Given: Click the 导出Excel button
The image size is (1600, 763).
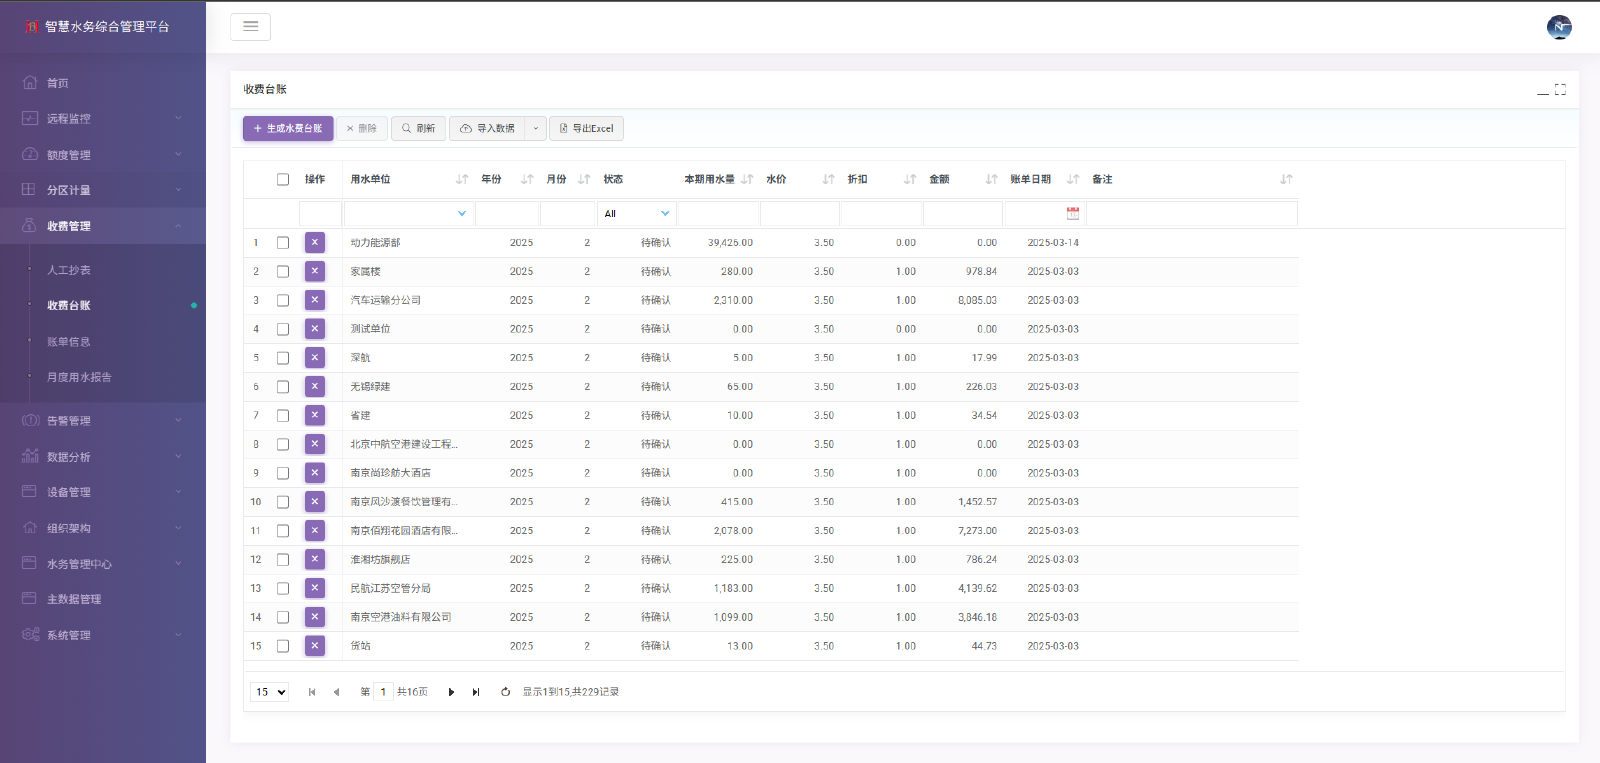Looking at the screenshot, I should pyautogui.click(x=586, y=129).
